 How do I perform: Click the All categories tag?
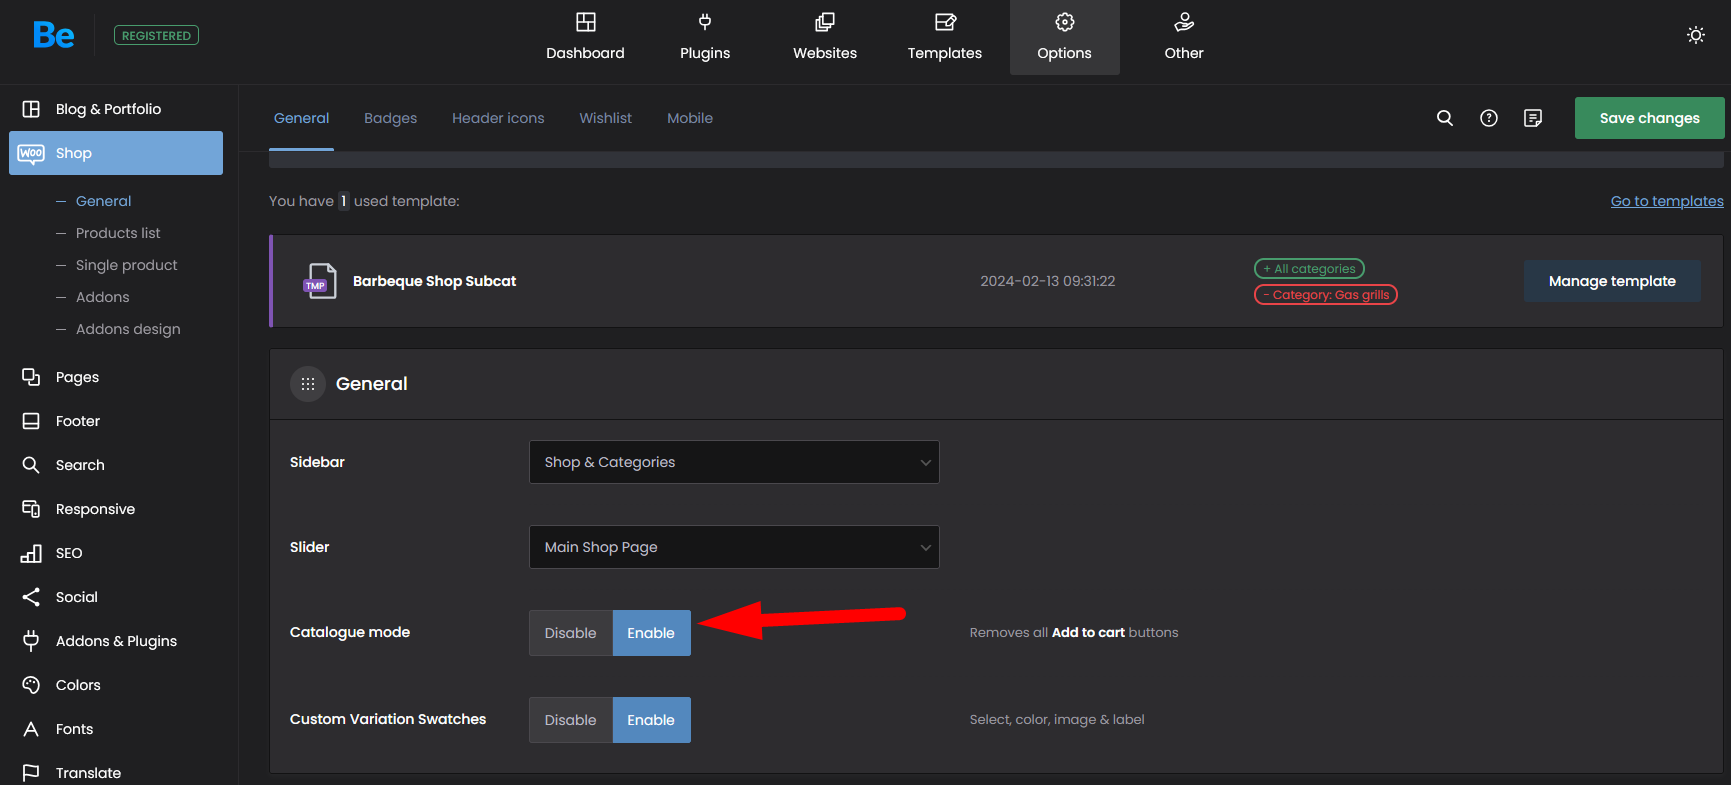(1309, 268)
